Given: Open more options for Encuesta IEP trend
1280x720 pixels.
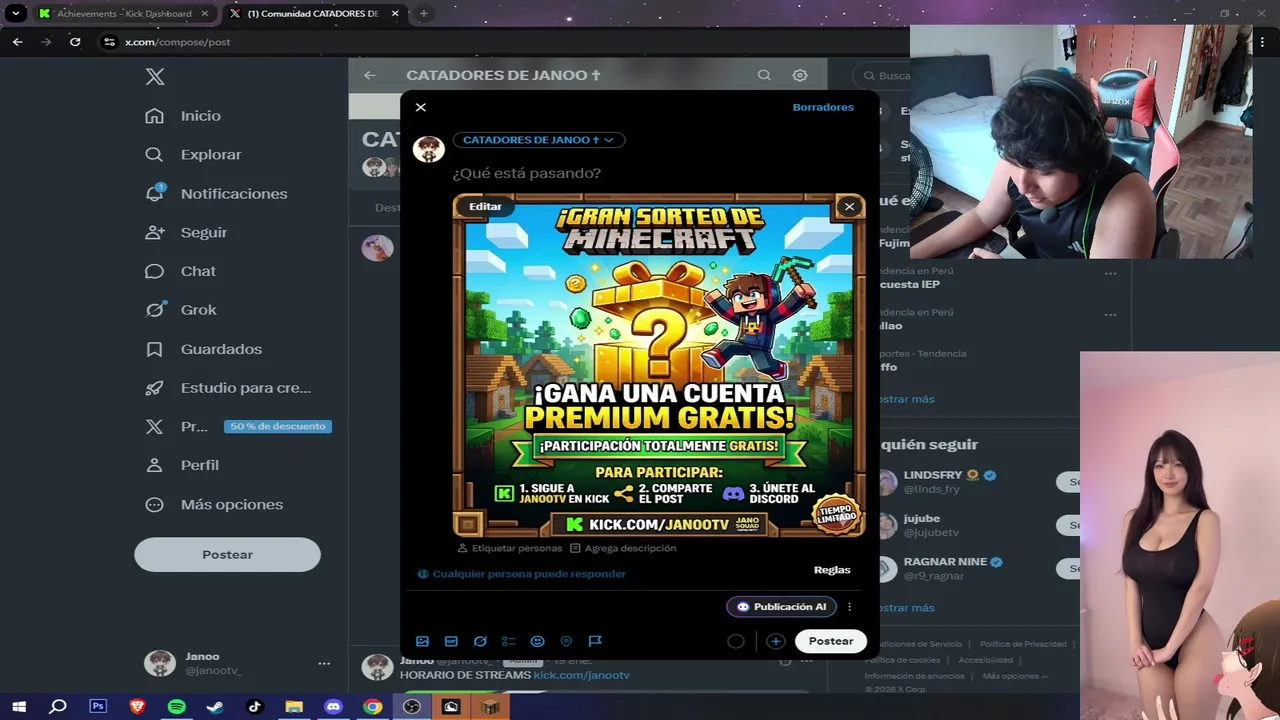Looking at the screenshot, I should 1110,273.
